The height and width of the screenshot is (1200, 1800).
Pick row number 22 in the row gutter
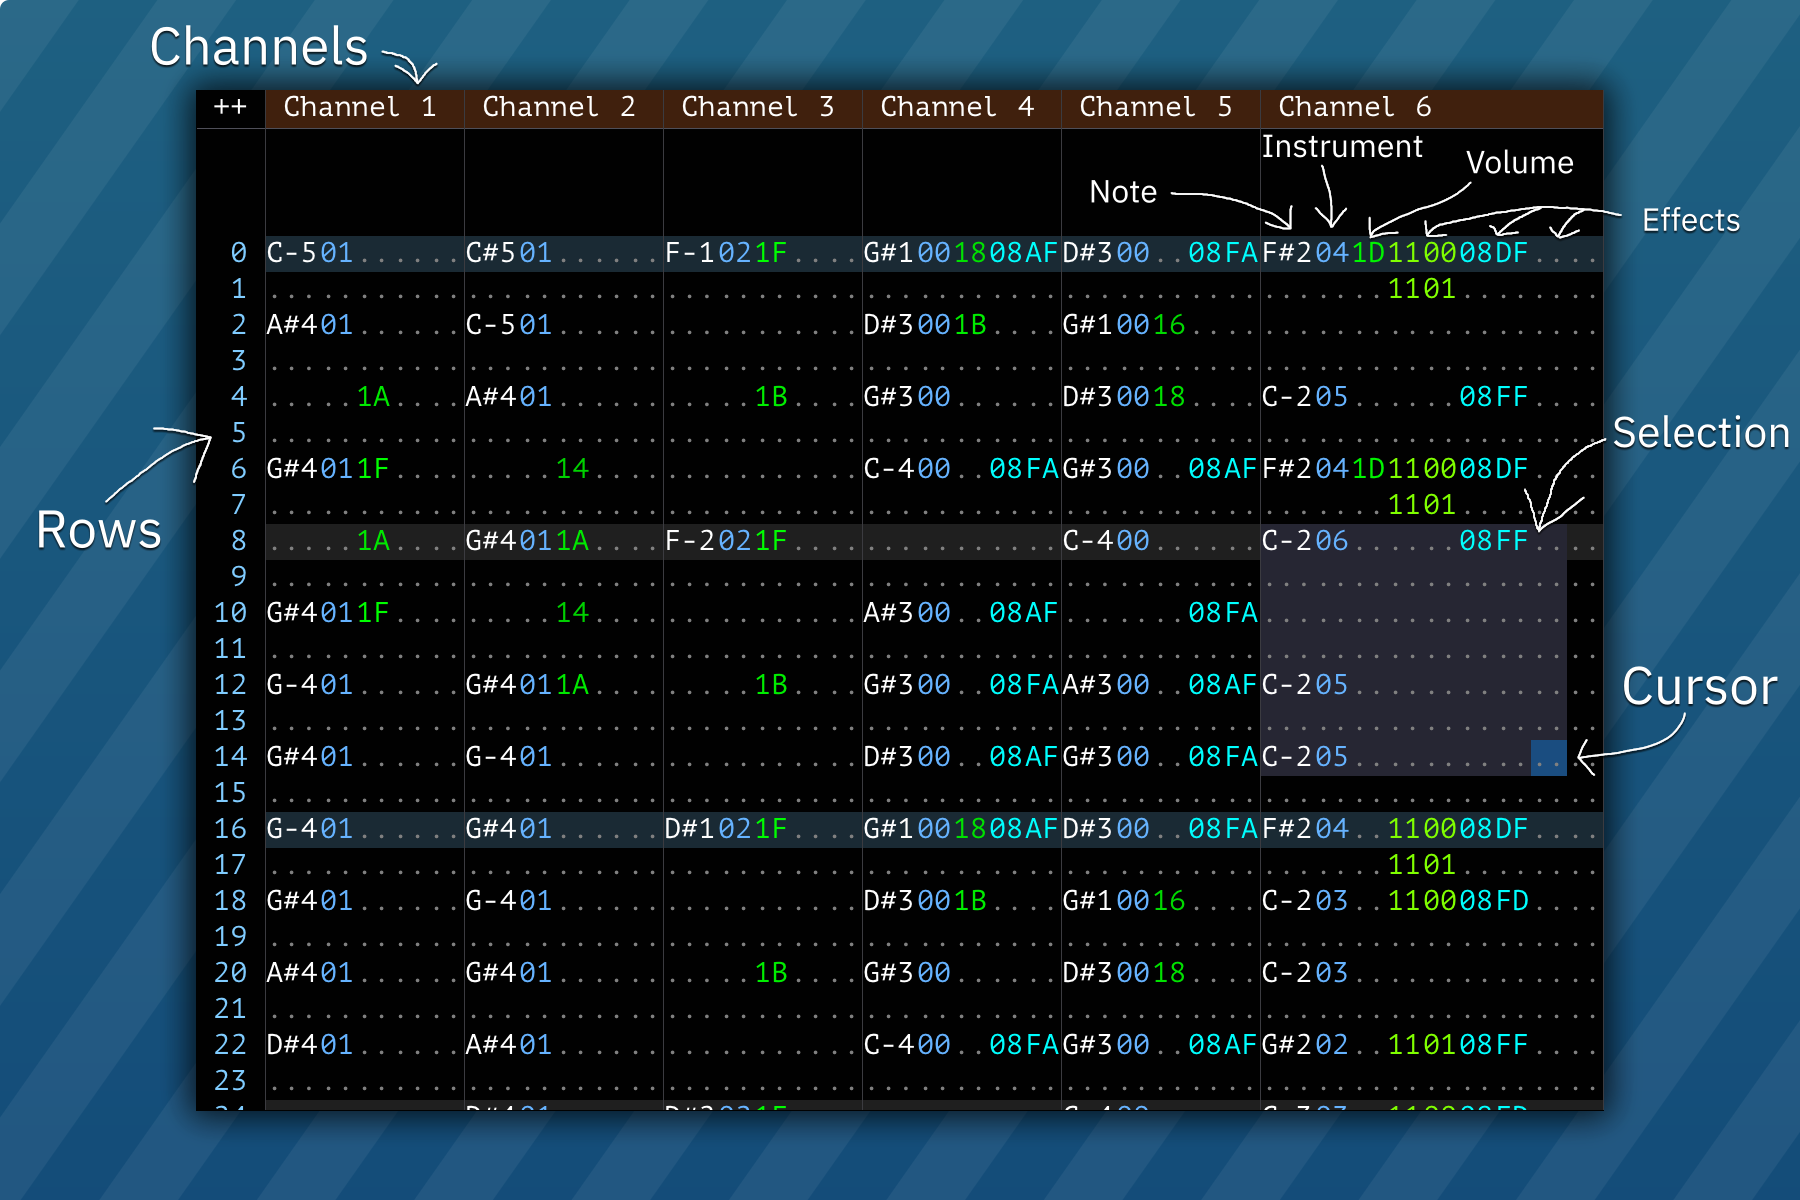pyautogui.click(x=230, y=1045)
